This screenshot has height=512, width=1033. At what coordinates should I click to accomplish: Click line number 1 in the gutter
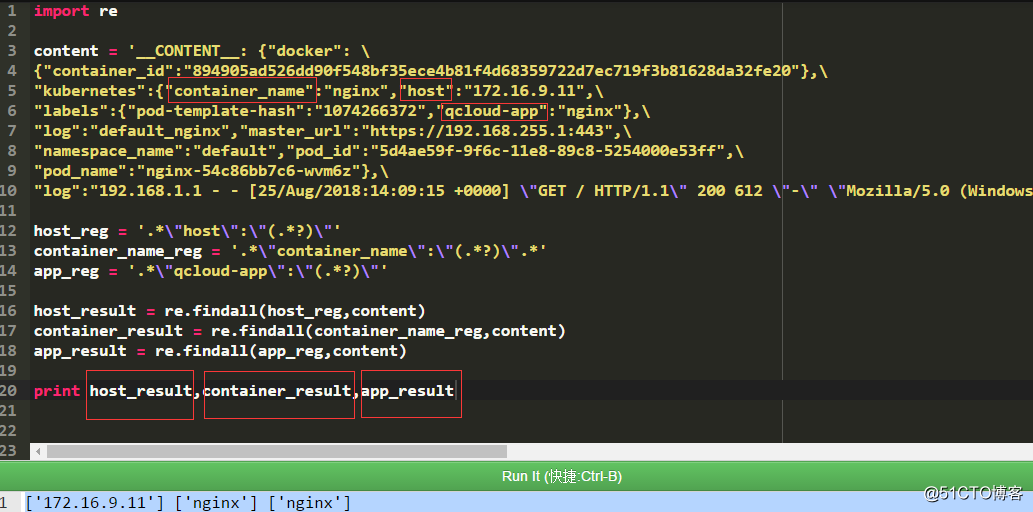pyautogui.click(x=11, y=11)
